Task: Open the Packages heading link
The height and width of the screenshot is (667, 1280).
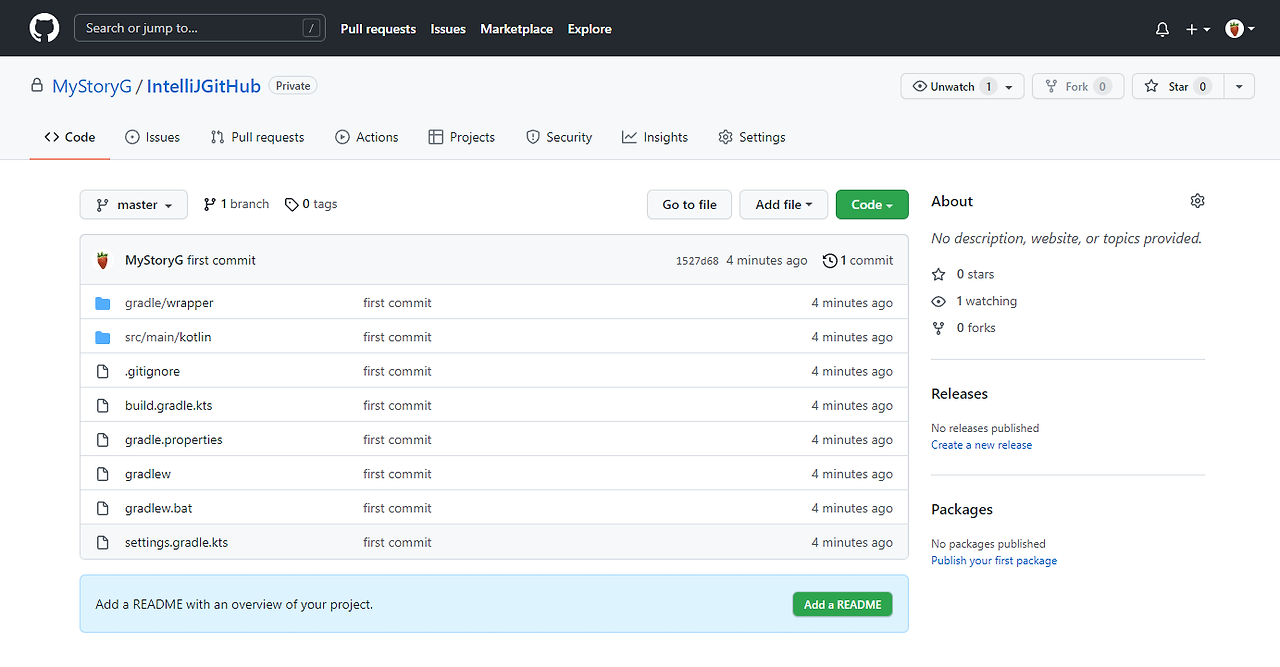Action: (962, 510)
